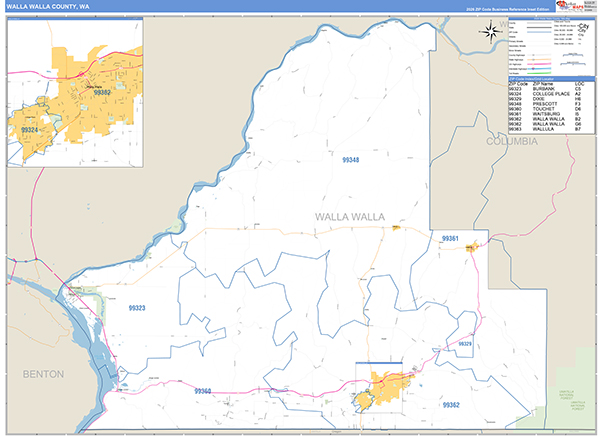600x436 pixels.
Task: Click ZIP label 99323 on the map
Action: tap(137, 308)
